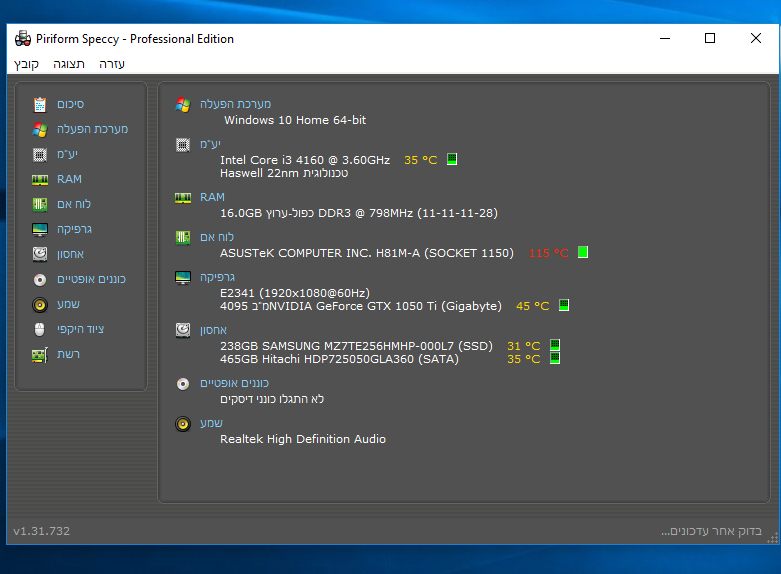
Task: Click the hard drive icon beside sidebar אחסון
Action: pyautogui.click(x=40, y=254)
